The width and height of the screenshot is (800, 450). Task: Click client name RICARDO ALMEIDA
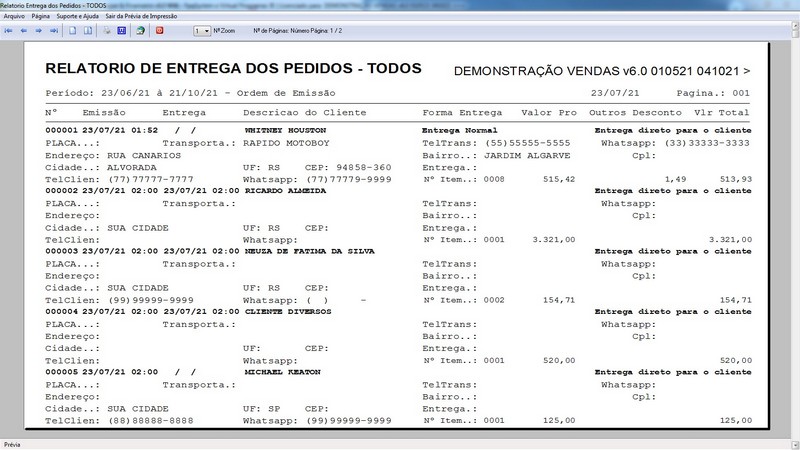point(285,191)
